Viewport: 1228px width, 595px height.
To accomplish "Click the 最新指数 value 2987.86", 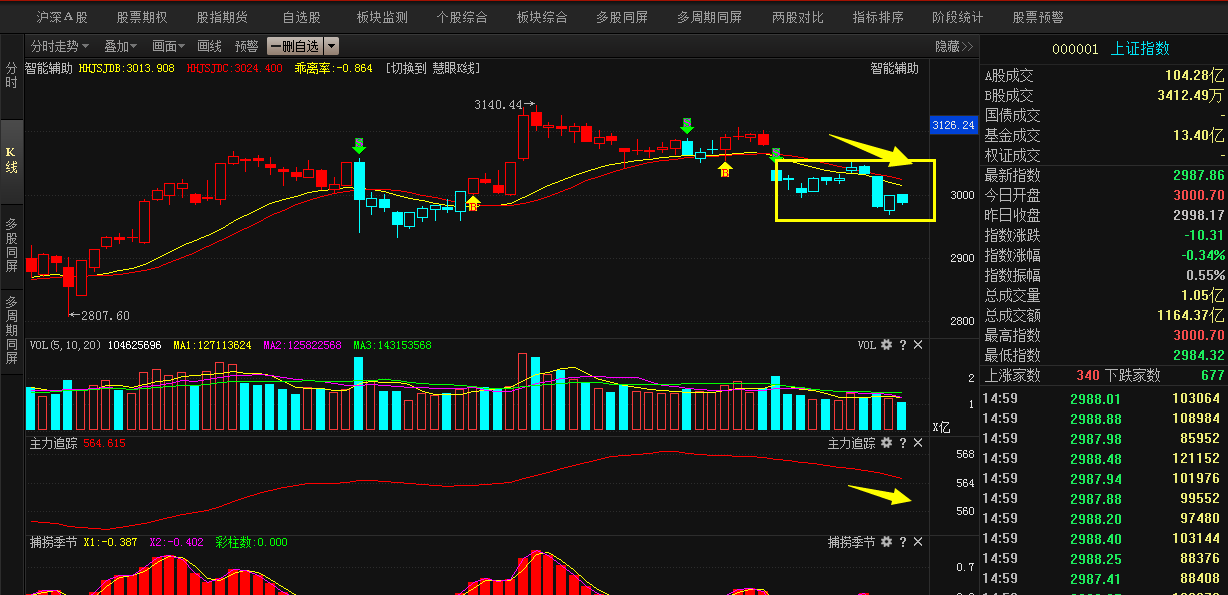I will pos(1198,175).
